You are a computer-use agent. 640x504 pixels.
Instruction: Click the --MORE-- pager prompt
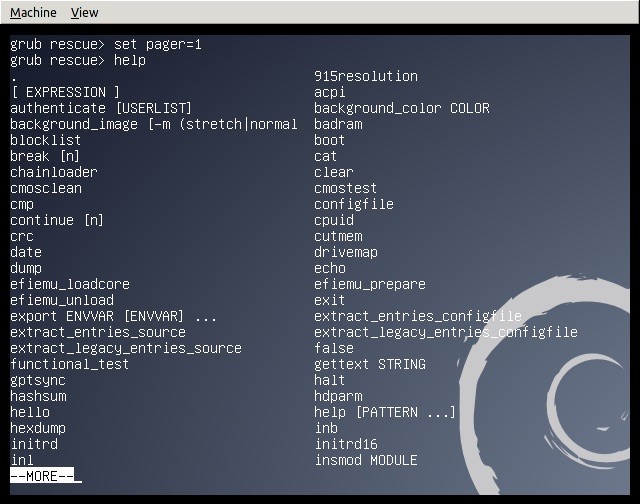click(x=42, y=476)
